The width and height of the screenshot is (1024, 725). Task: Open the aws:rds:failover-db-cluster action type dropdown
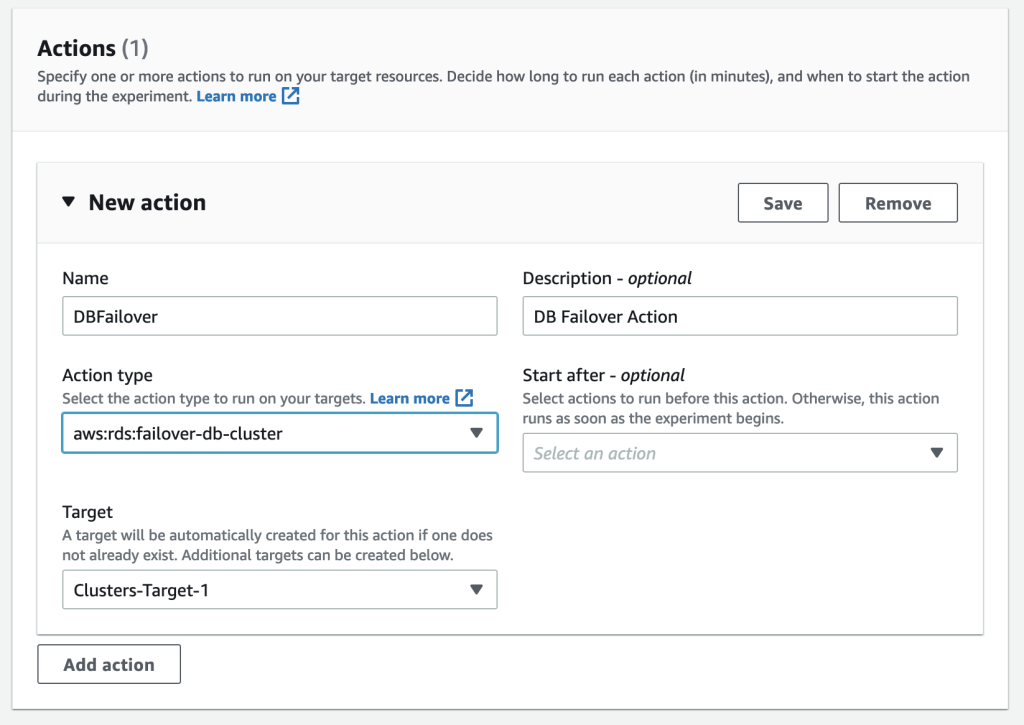coord(279,432)
